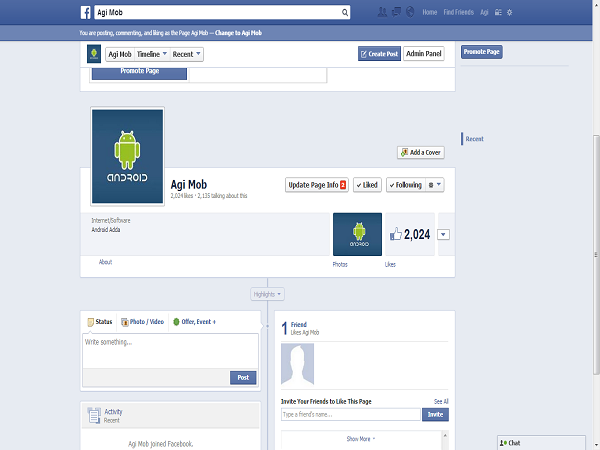Expand page tabs arrow beside likes
Image resolution: width=600 pixels, height=450 pixels.
[x=443, y=234]
